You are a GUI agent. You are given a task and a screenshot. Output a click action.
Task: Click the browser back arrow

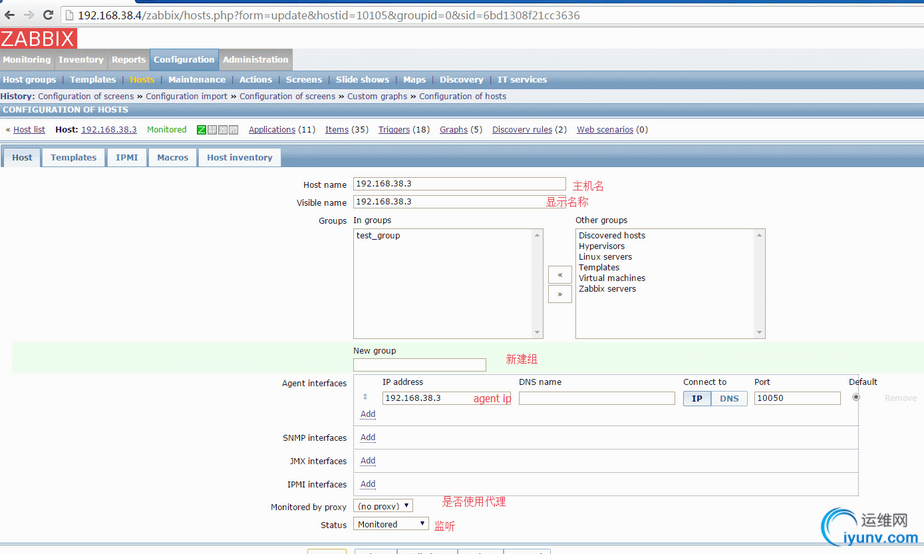pos(9,15)
